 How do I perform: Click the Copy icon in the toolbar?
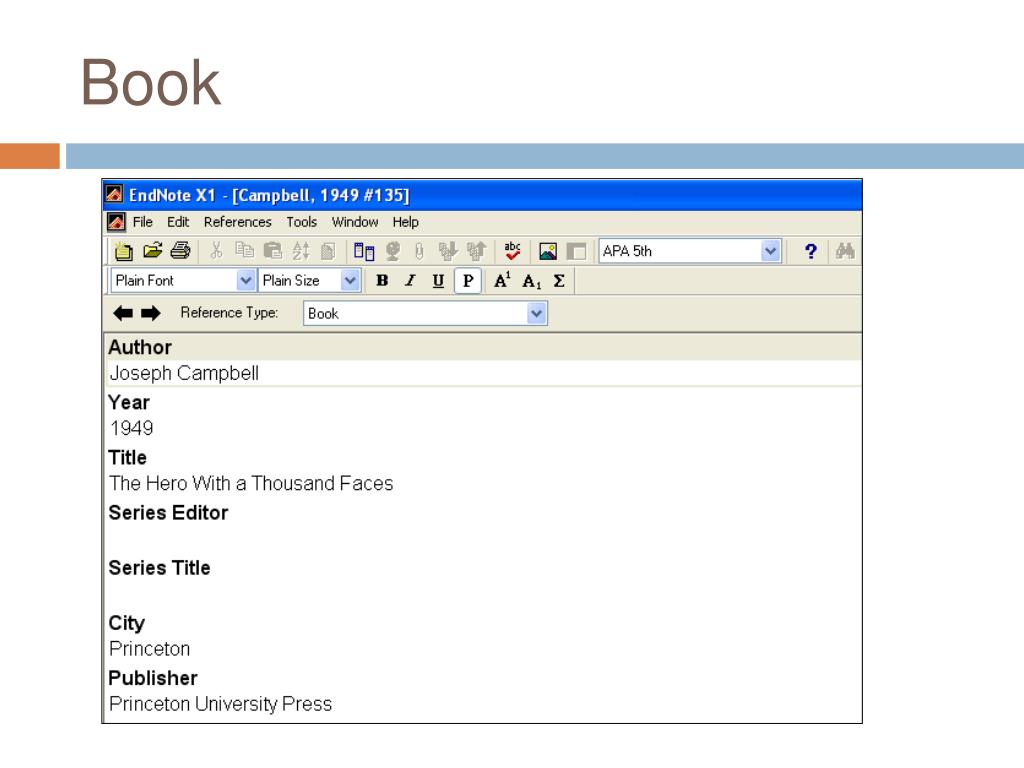pos(244,250)
